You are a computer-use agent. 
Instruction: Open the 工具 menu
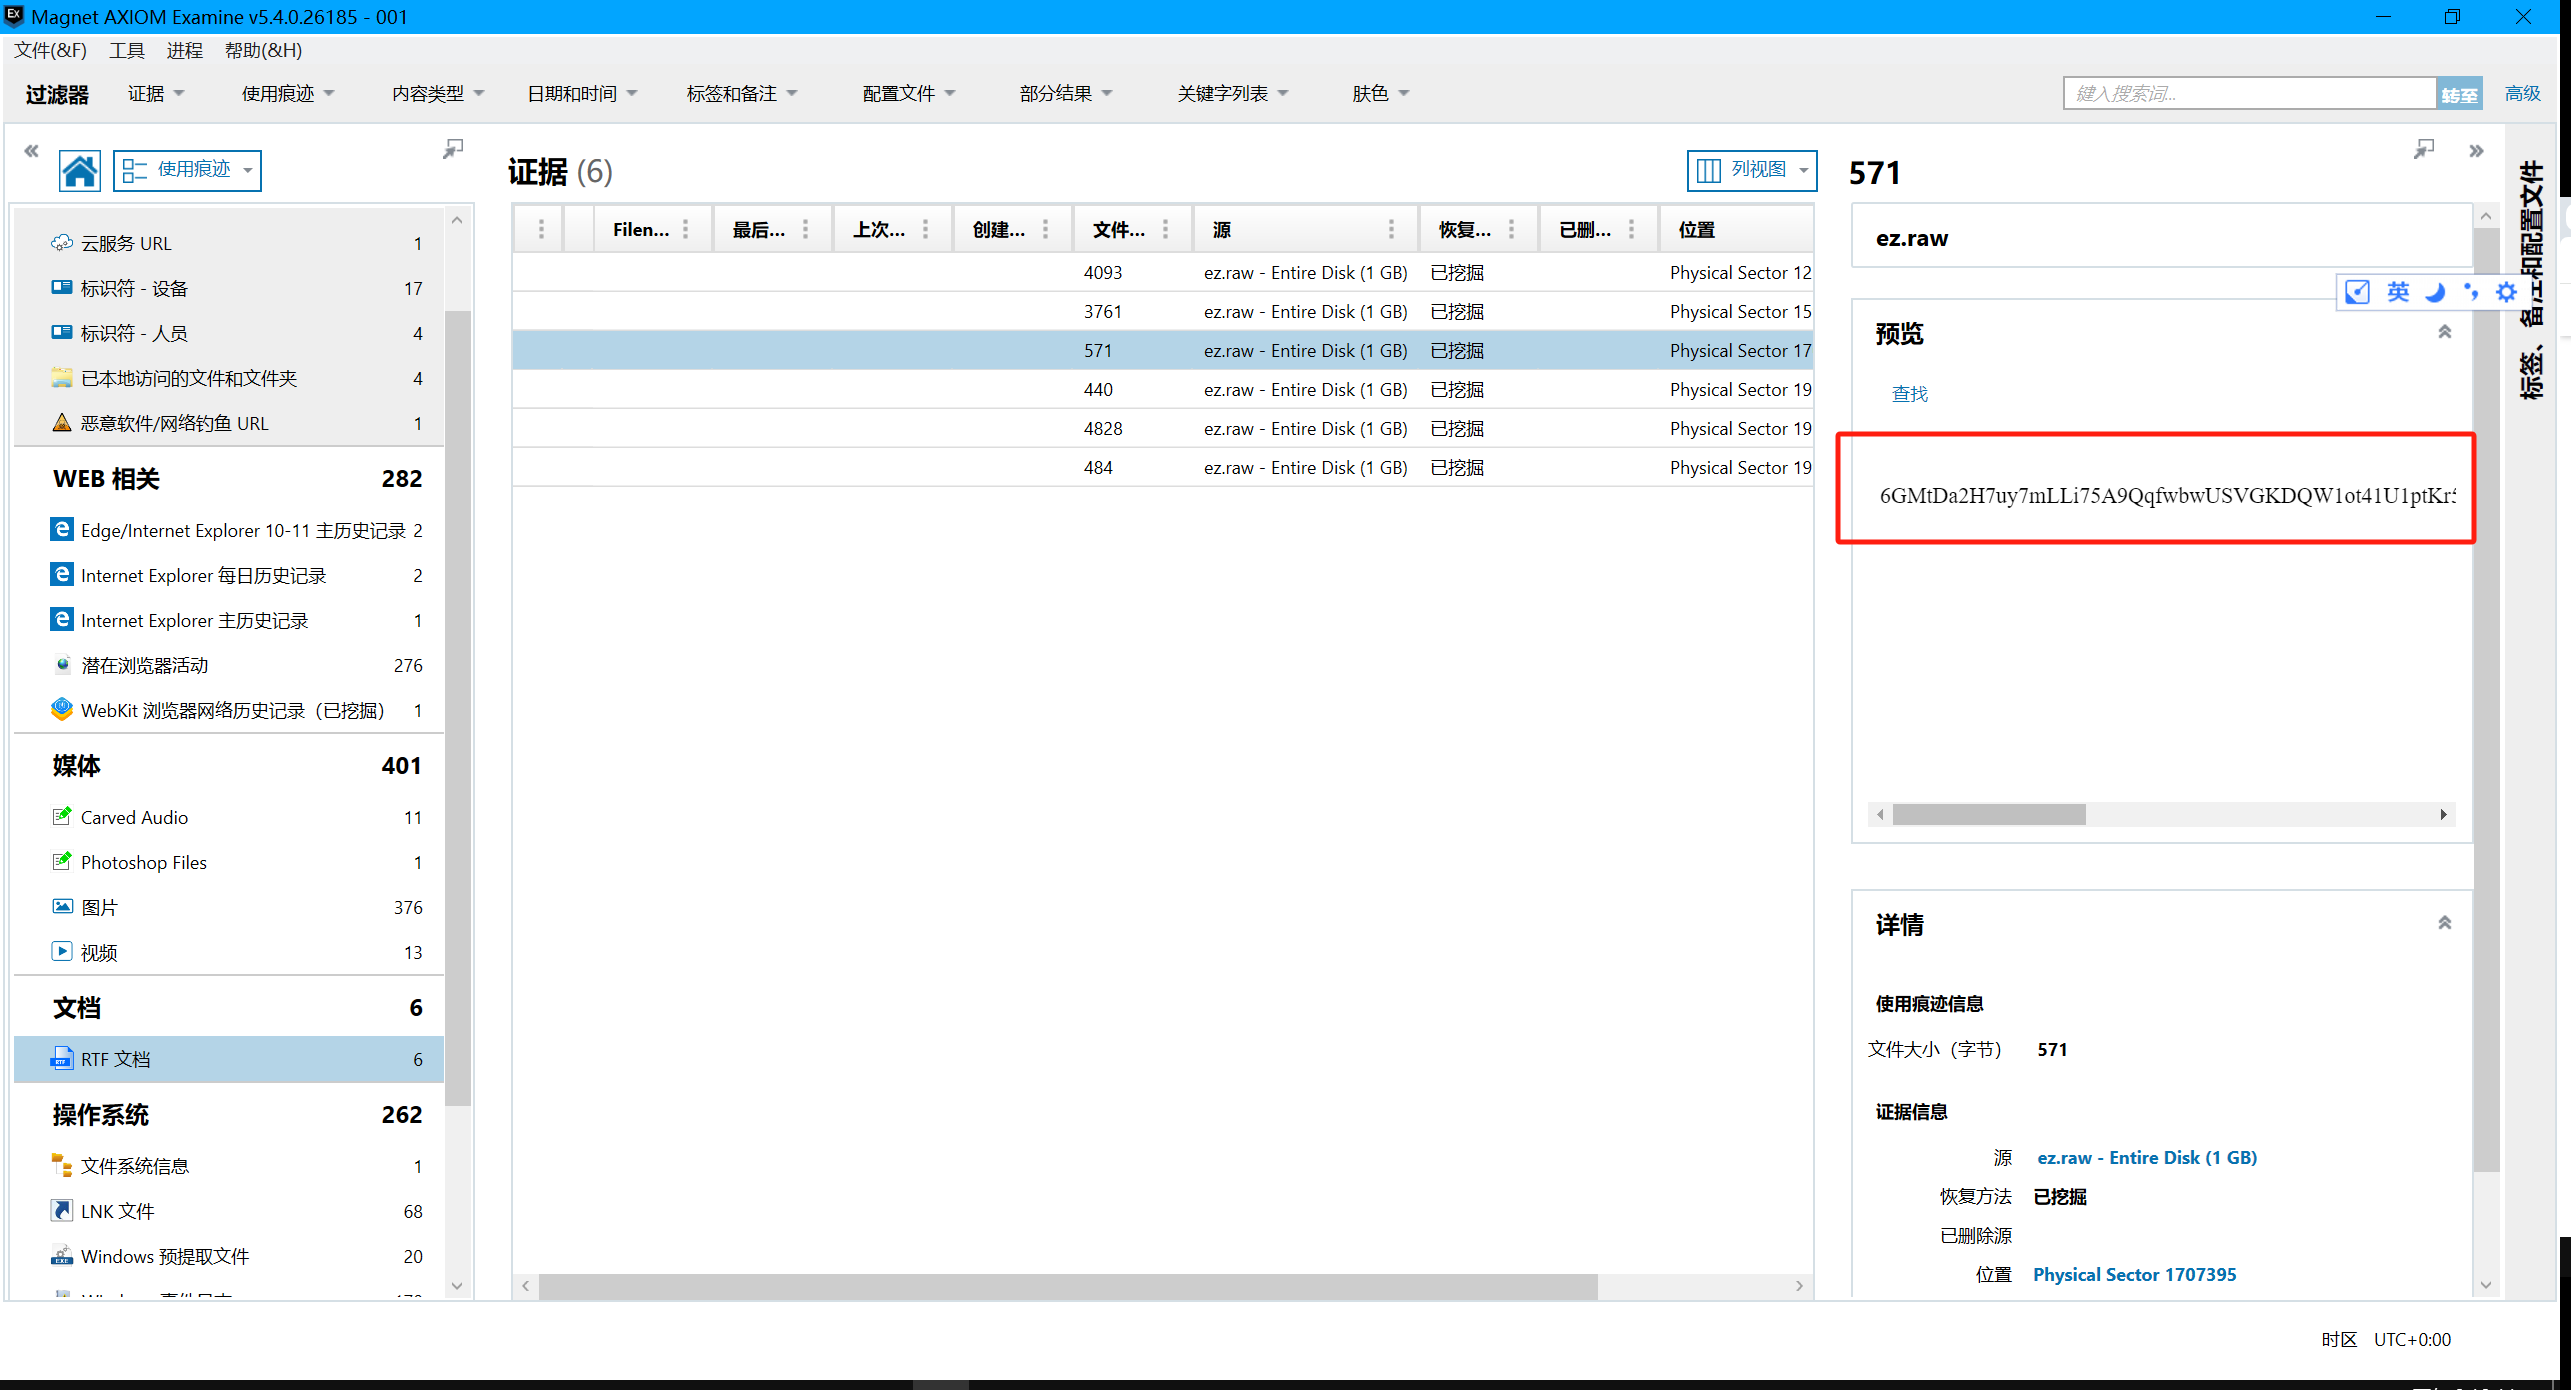coord(127,50)
